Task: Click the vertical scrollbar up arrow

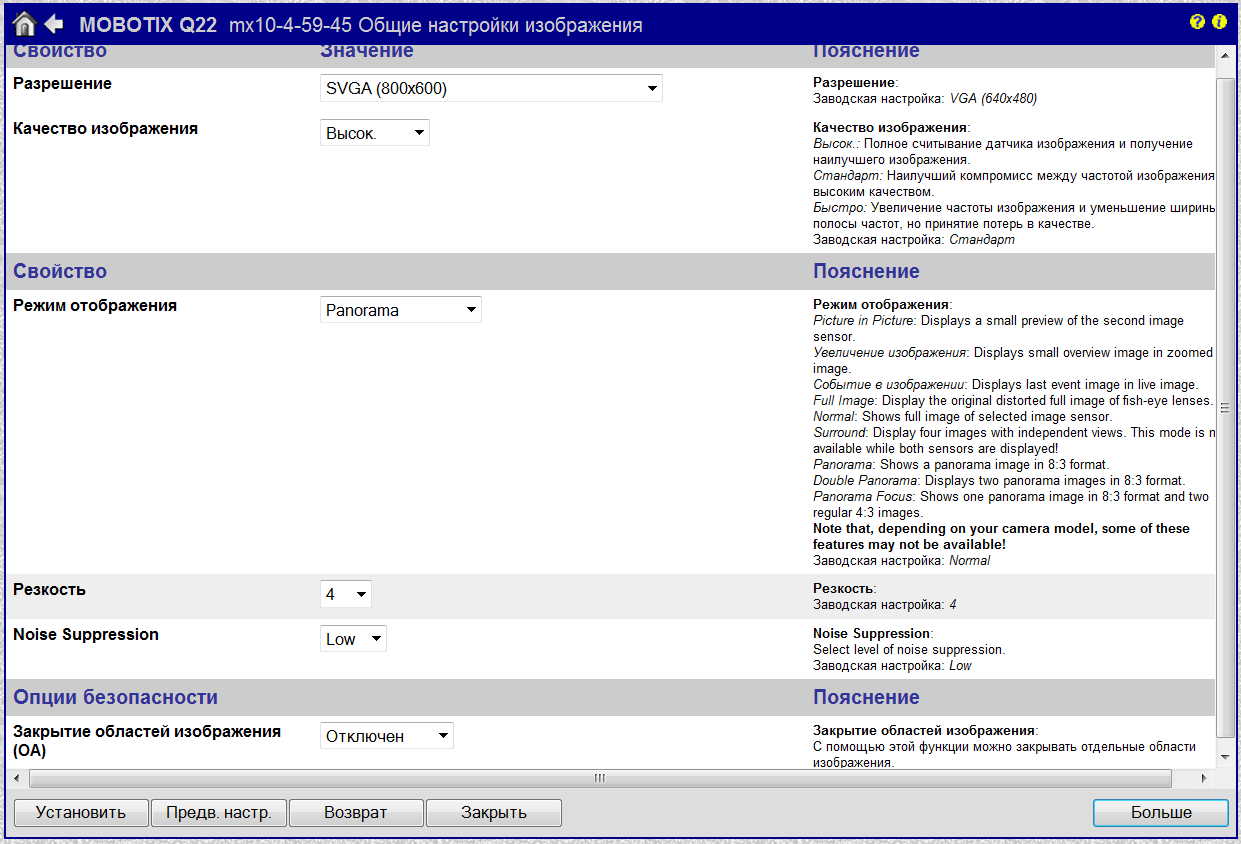Action: [1225, 56]
